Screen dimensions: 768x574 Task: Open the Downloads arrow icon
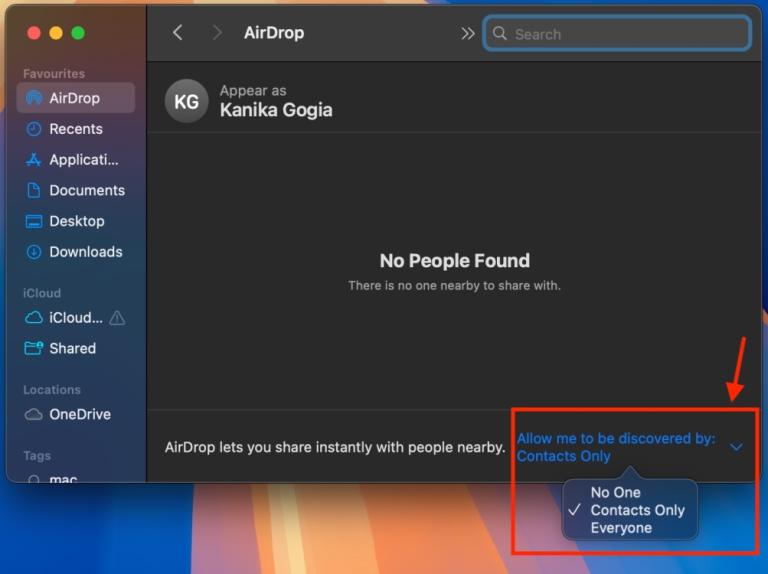tap(33, 252)
